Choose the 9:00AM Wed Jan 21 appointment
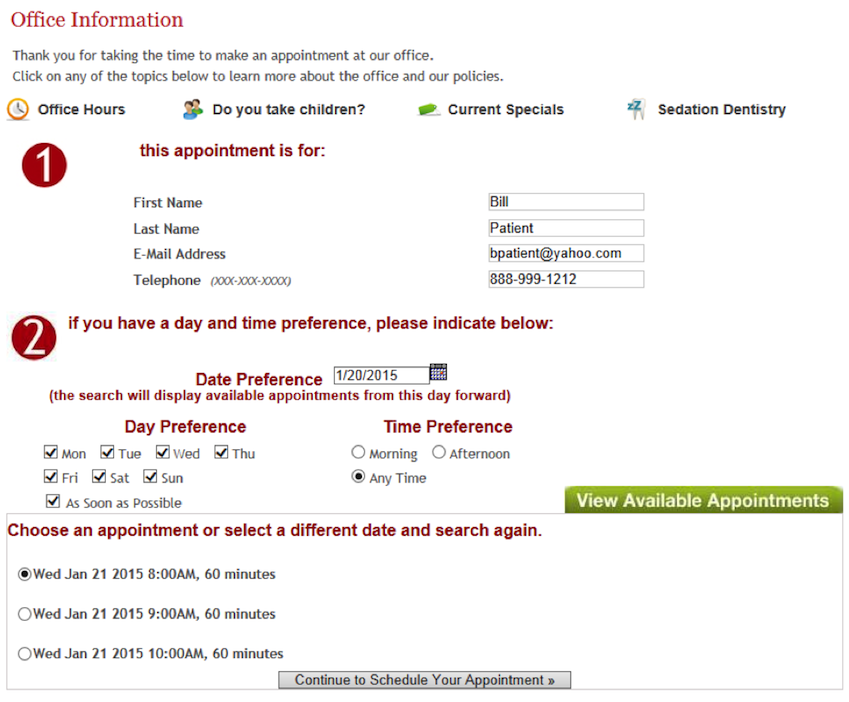 [25, 614]
